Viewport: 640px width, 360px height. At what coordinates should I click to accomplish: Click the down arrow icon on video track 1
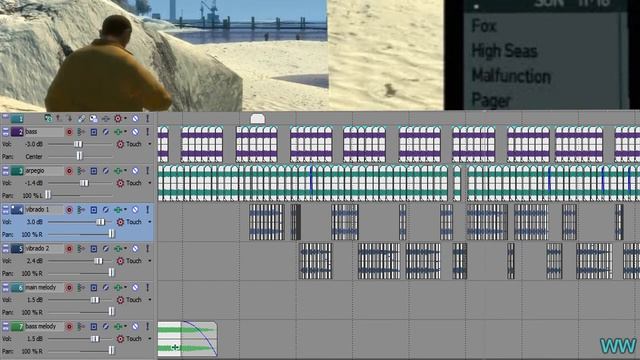coord(69,118)
